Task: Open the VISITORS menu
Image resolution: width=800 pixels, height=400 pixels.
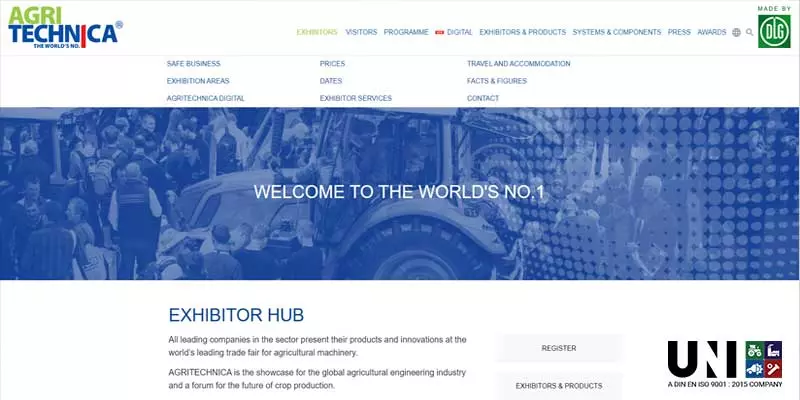Action: point(361,32)
